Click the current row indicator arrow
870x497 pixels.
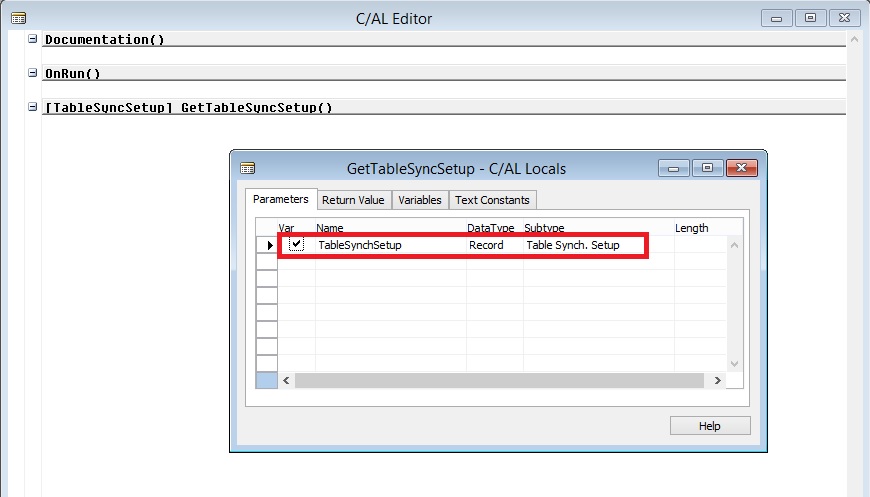pos(270,245)
